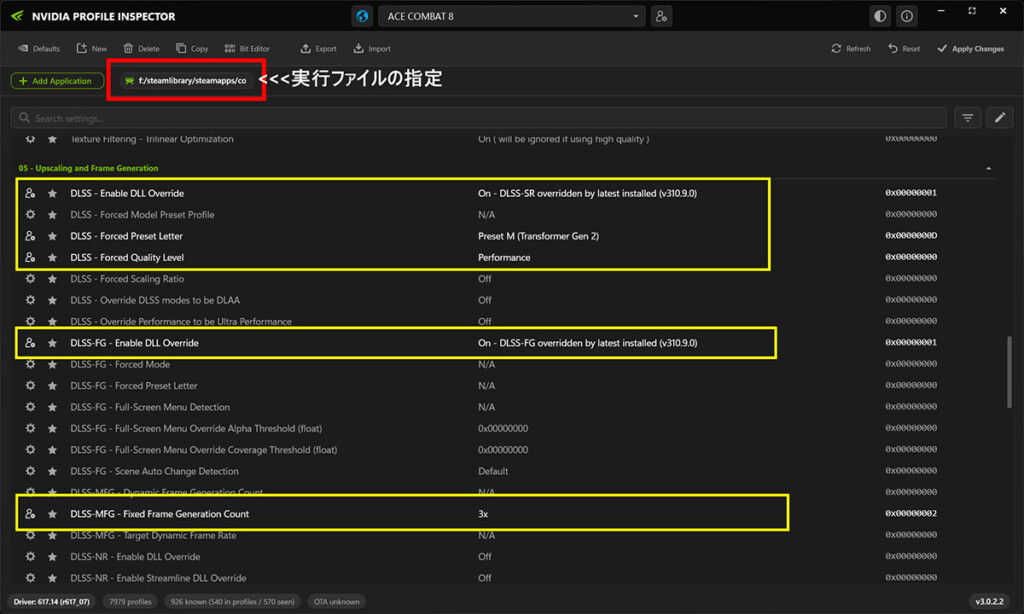This screenshot has height=614, width=1024.
Task: Click gear icon on DLSS-FG - Forced Preset Letter
Action: (30, 386)
